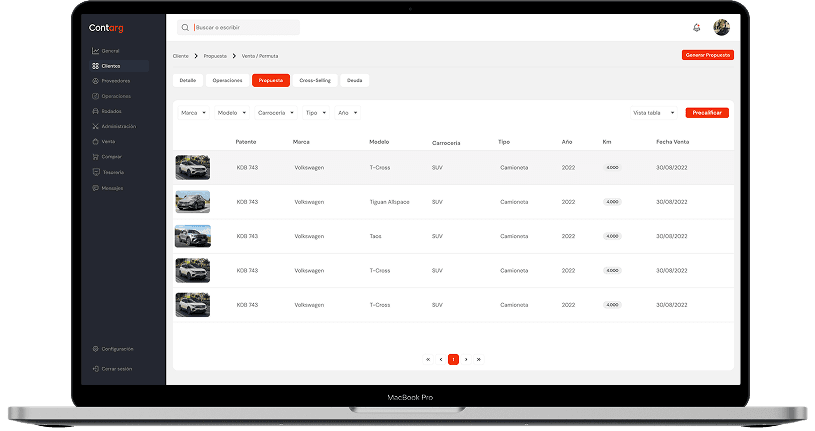815x431 pixels.
Task: Expand the Marca filter dropdown
Action: coord(193,113)
